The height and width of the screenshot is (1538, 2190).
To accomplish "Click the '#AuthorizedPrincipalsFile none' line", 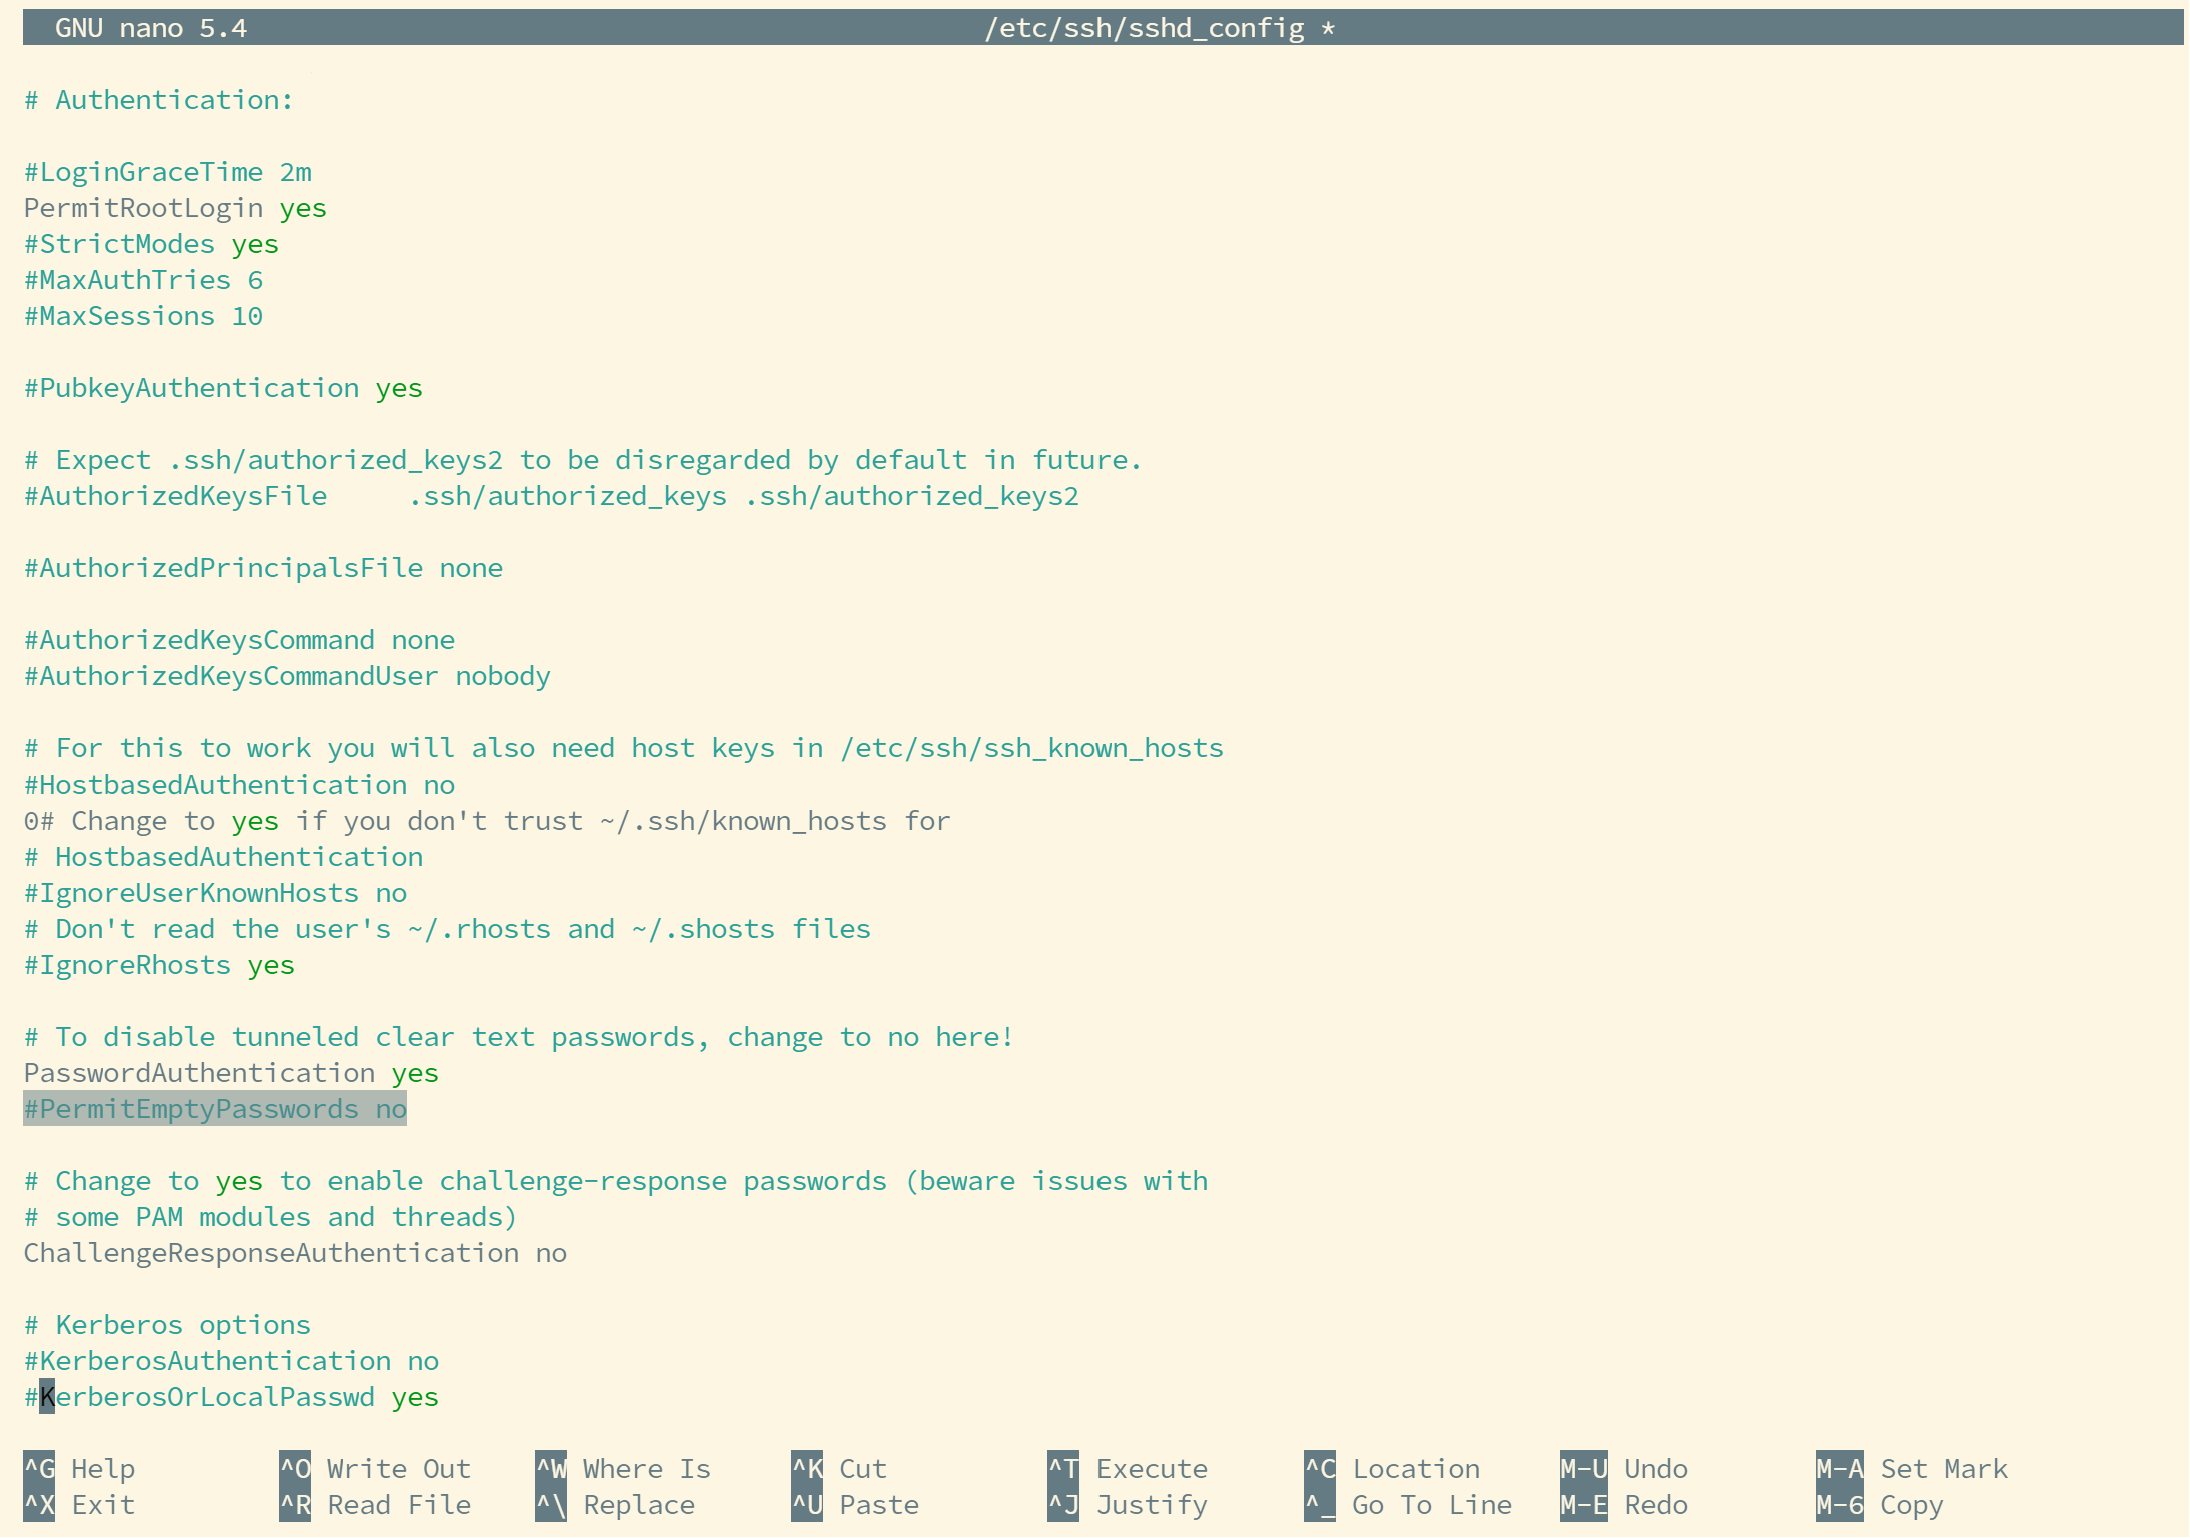I will (x=264, y=568).
